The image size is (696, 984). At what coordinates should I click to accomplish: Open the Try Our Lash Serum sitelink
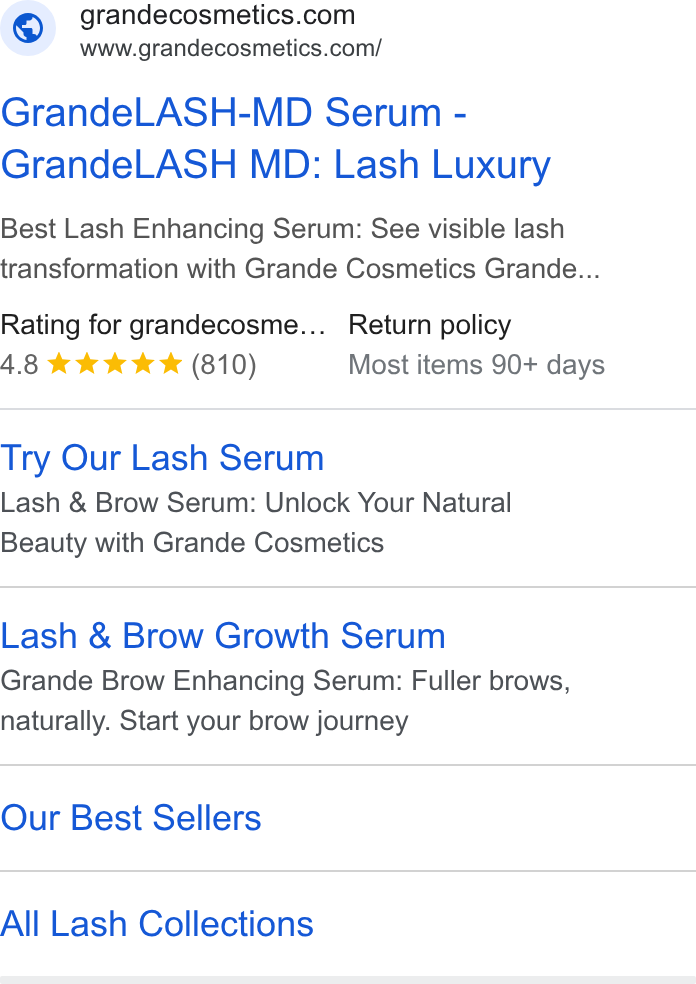[x=163, y=458]
